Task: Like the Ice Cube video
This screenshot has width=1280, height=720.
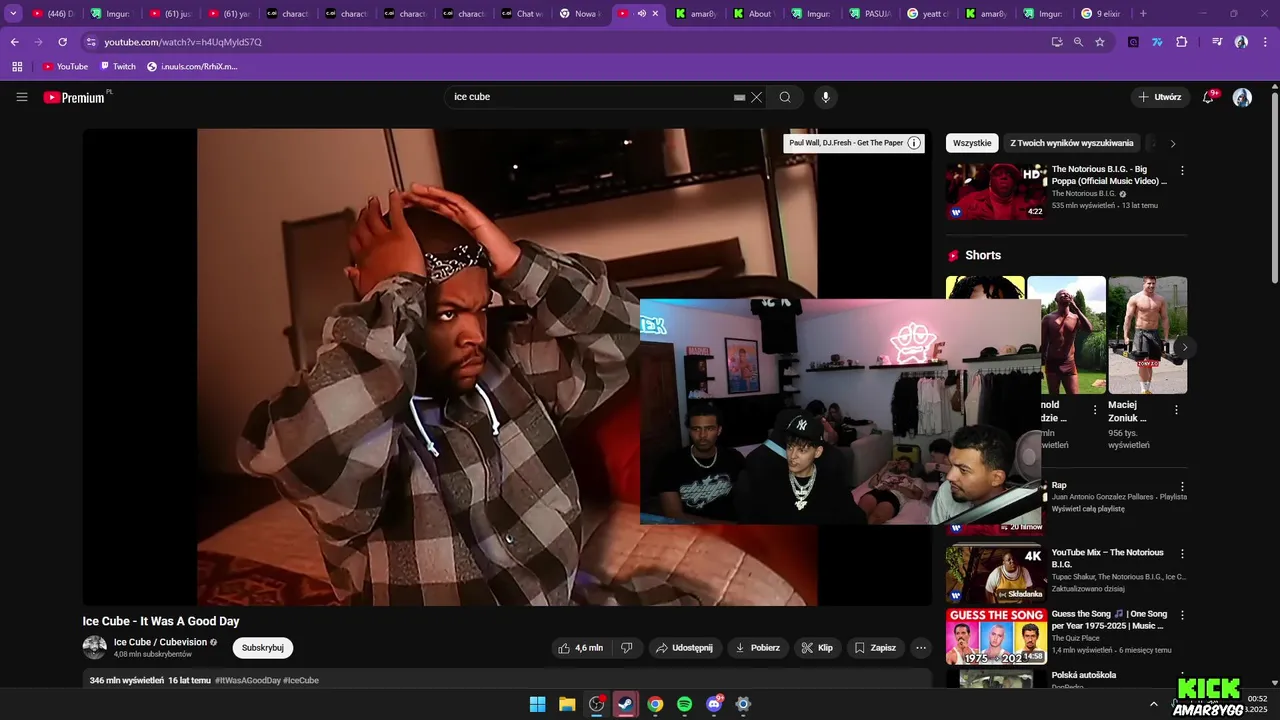Action: [581, 648]
